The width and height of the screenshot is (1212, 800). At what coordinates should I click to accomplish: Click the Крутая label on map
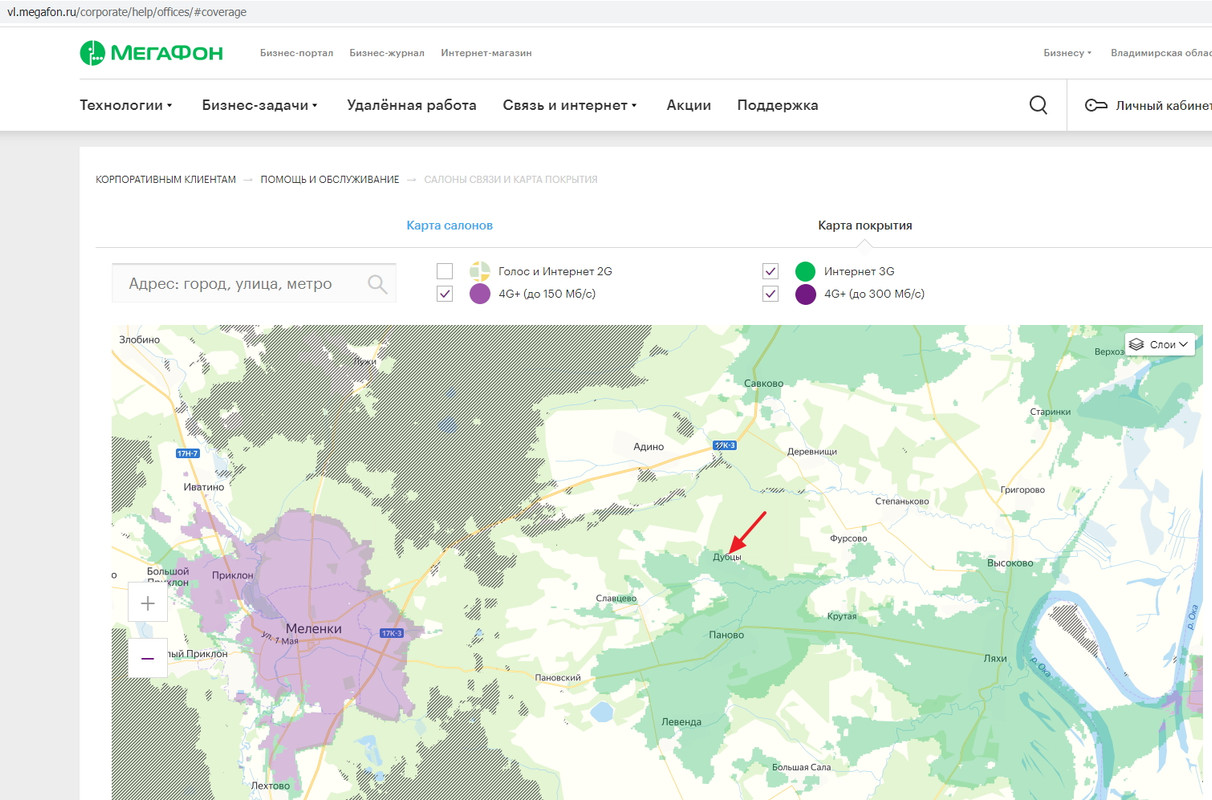pos(842,616)
